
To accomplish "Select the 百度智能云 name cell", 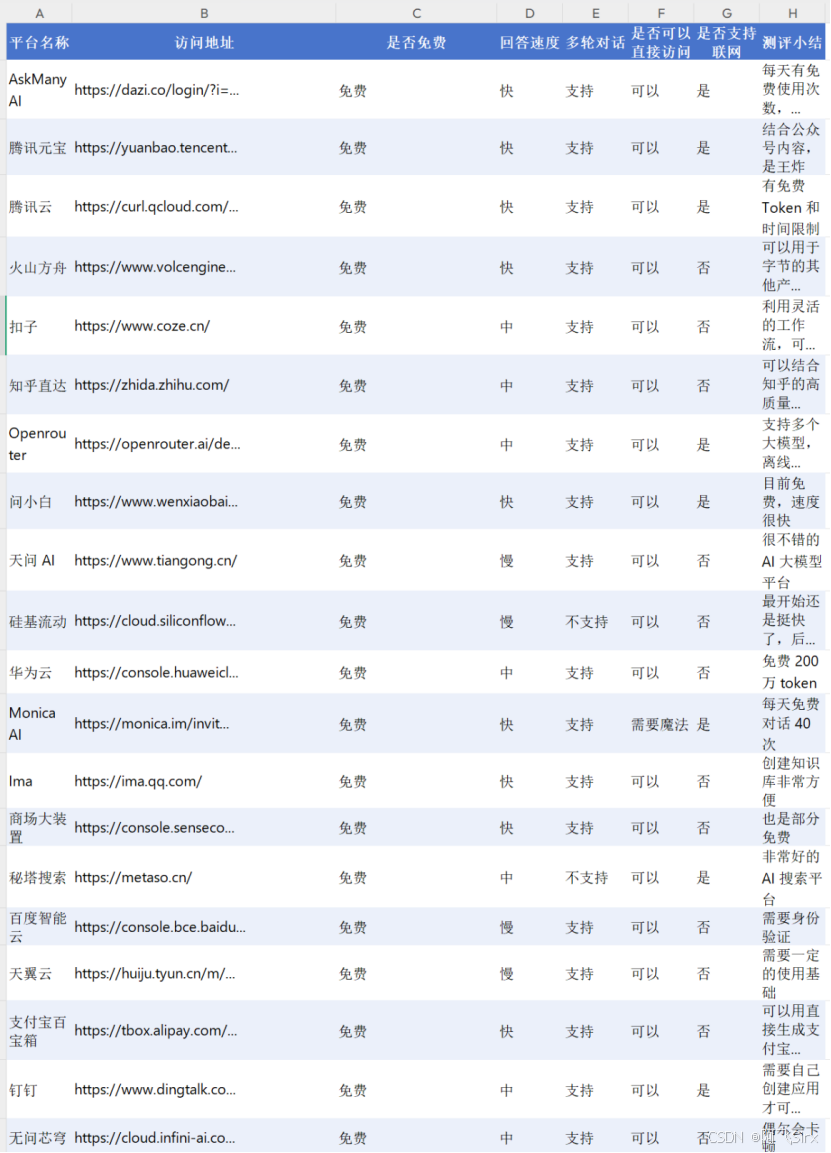I will 39,927.
